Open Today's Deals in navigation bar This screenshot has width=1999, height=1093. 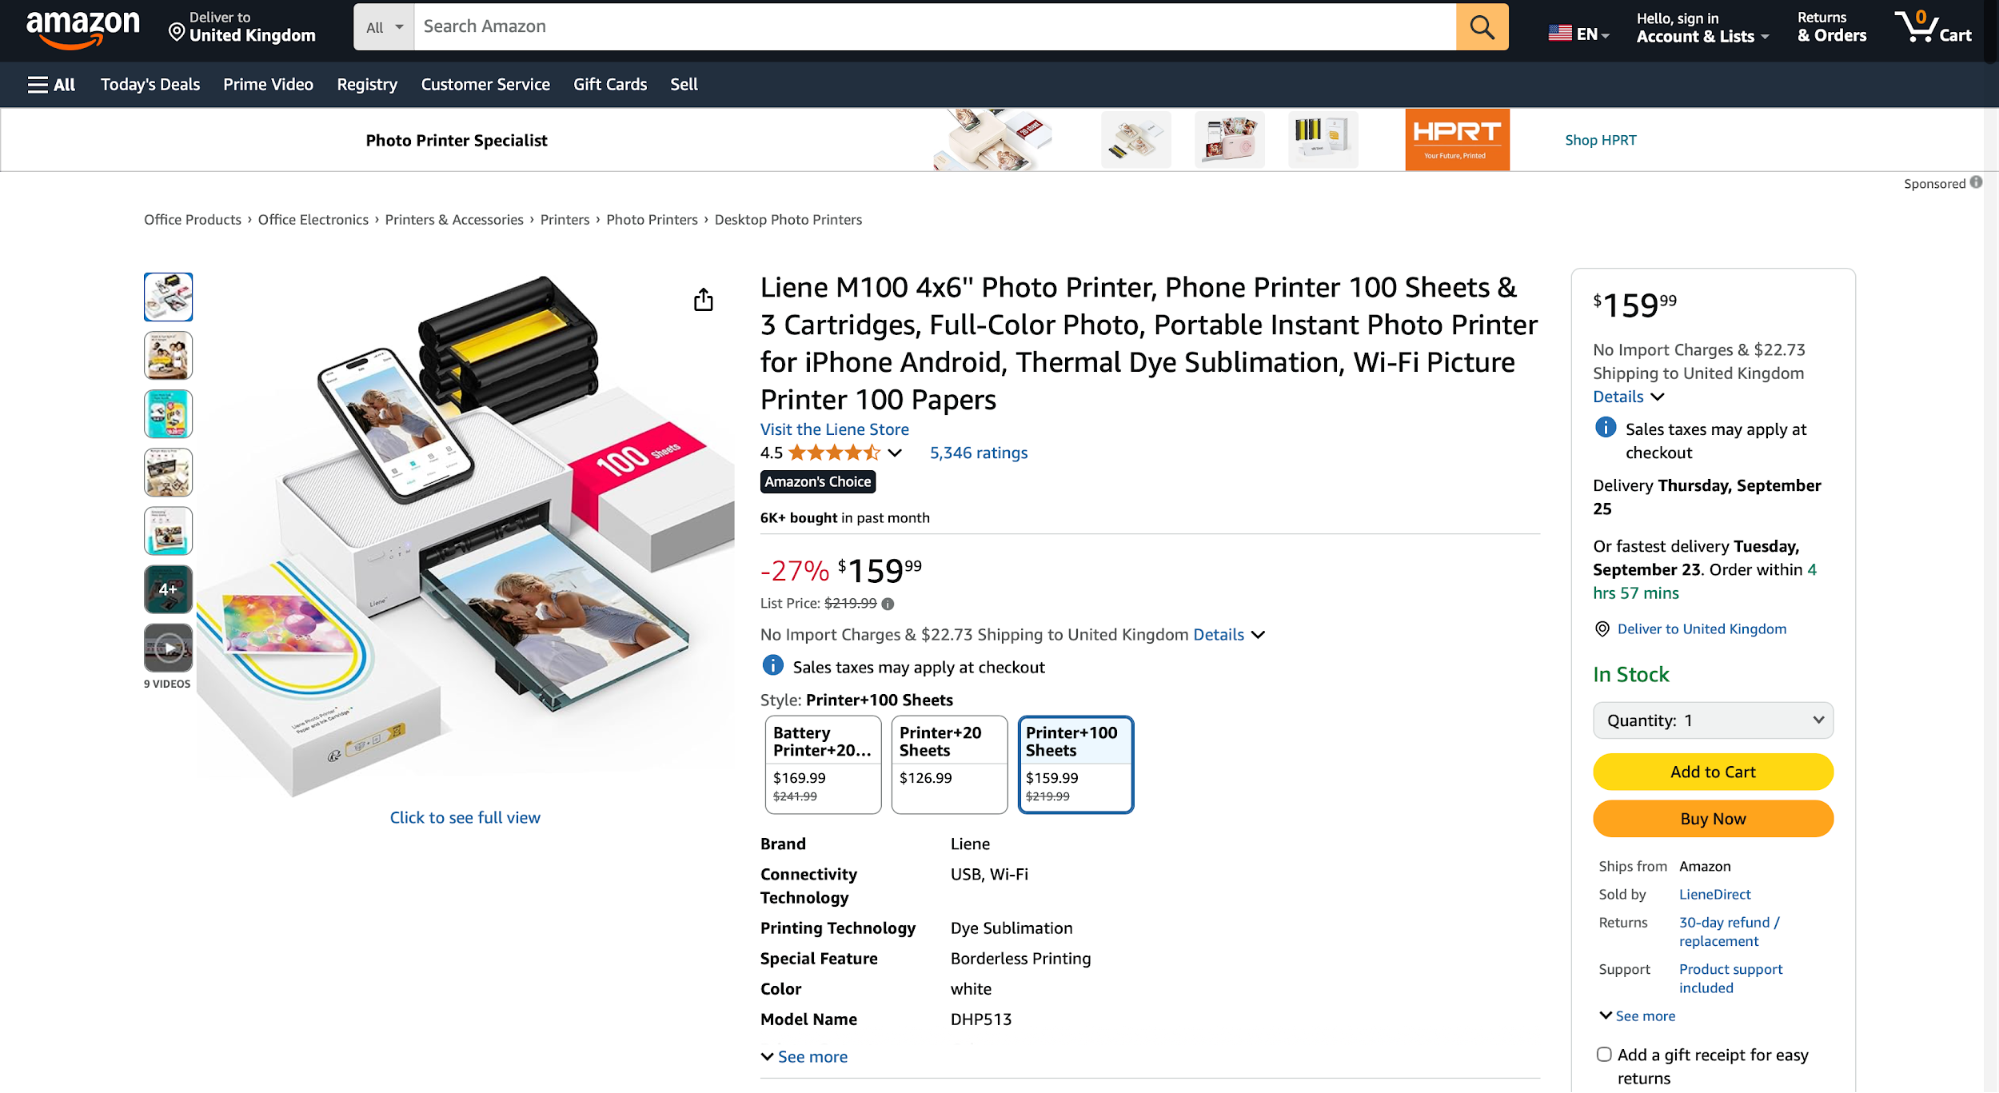[150, 85]
